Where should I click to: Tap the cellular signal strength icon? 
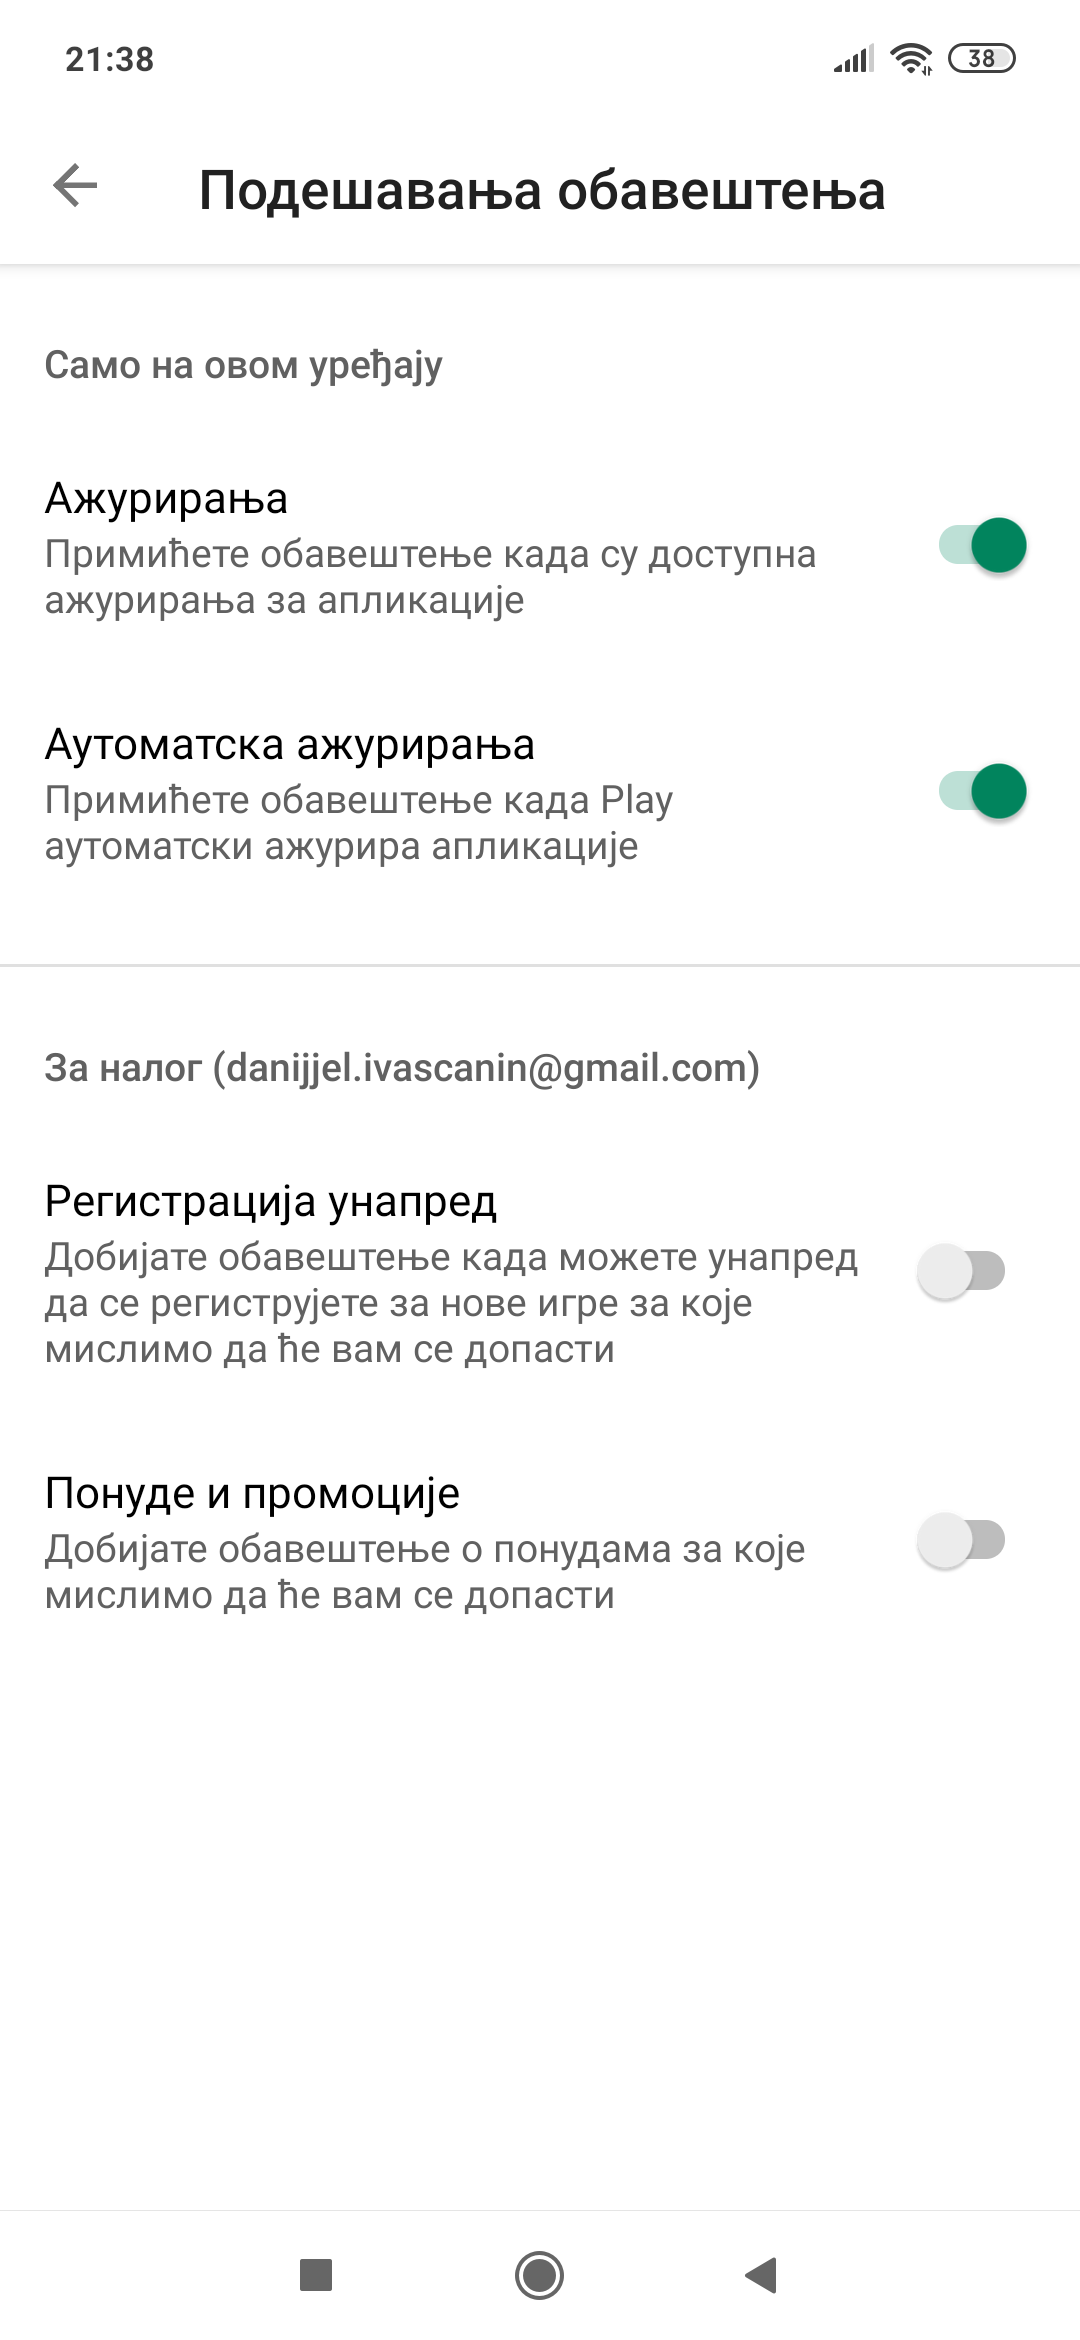[x=854, y=59]
